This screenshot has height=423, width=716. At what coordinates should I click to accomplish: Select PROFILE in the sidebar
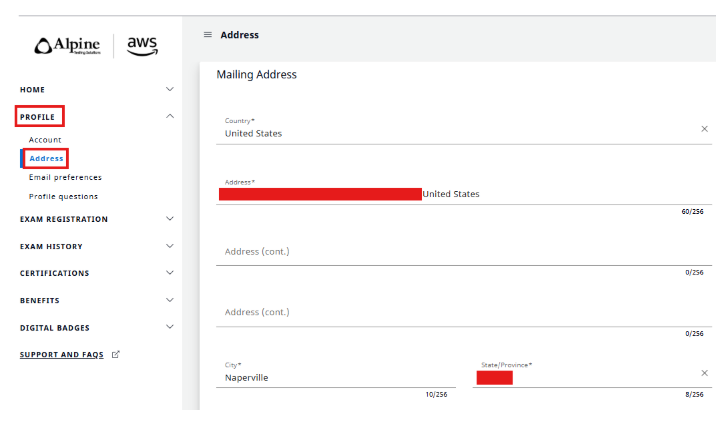click(37, 117)
